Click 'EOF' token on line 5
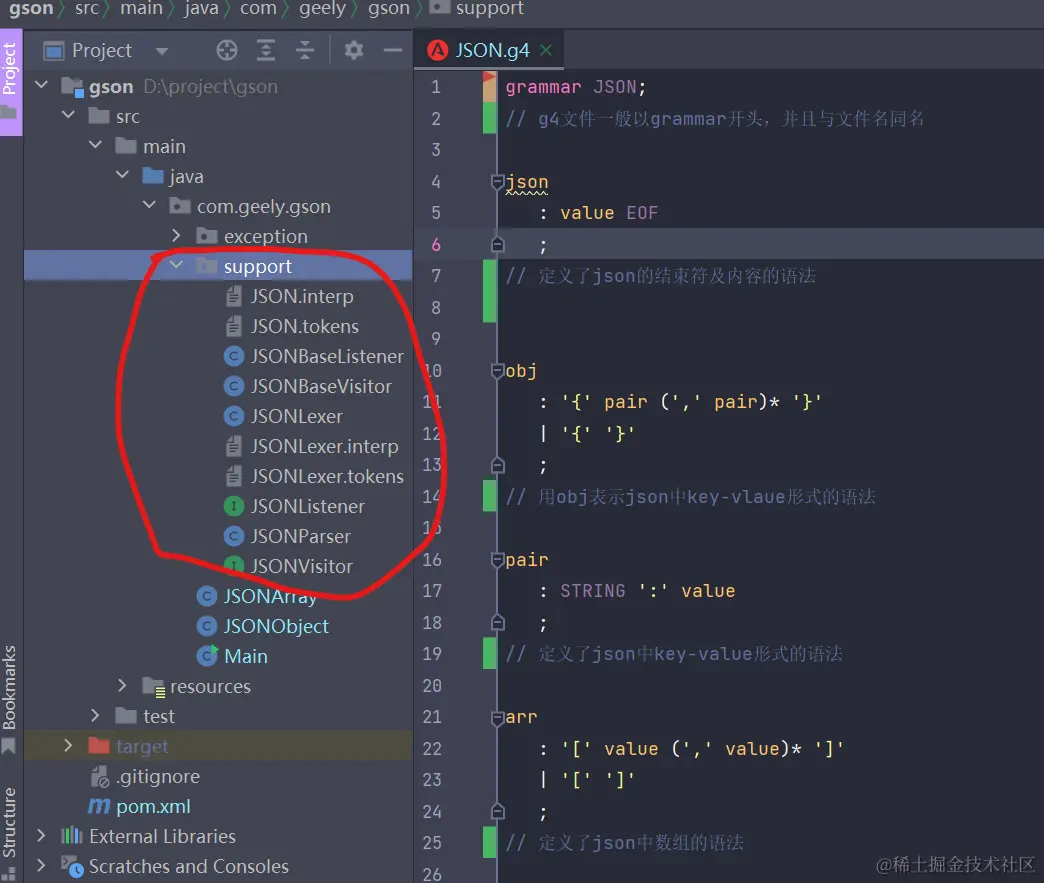This screenshot has height=883, width=1044. coord(642,212)
